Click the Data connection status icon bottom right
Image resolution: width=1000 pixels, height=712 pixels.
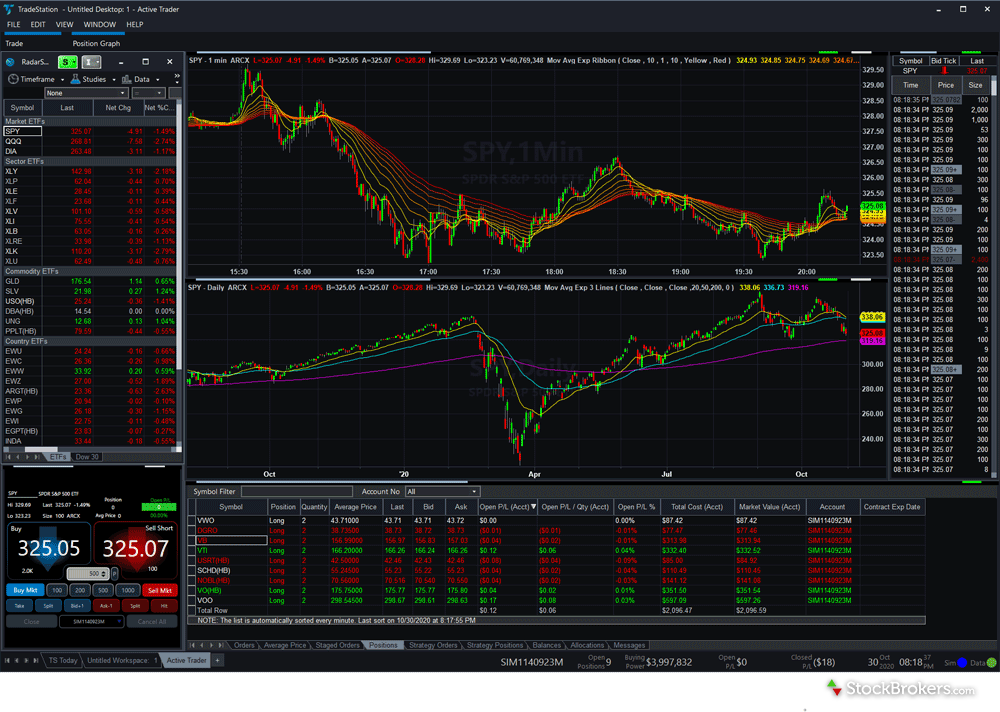(991, 662)
